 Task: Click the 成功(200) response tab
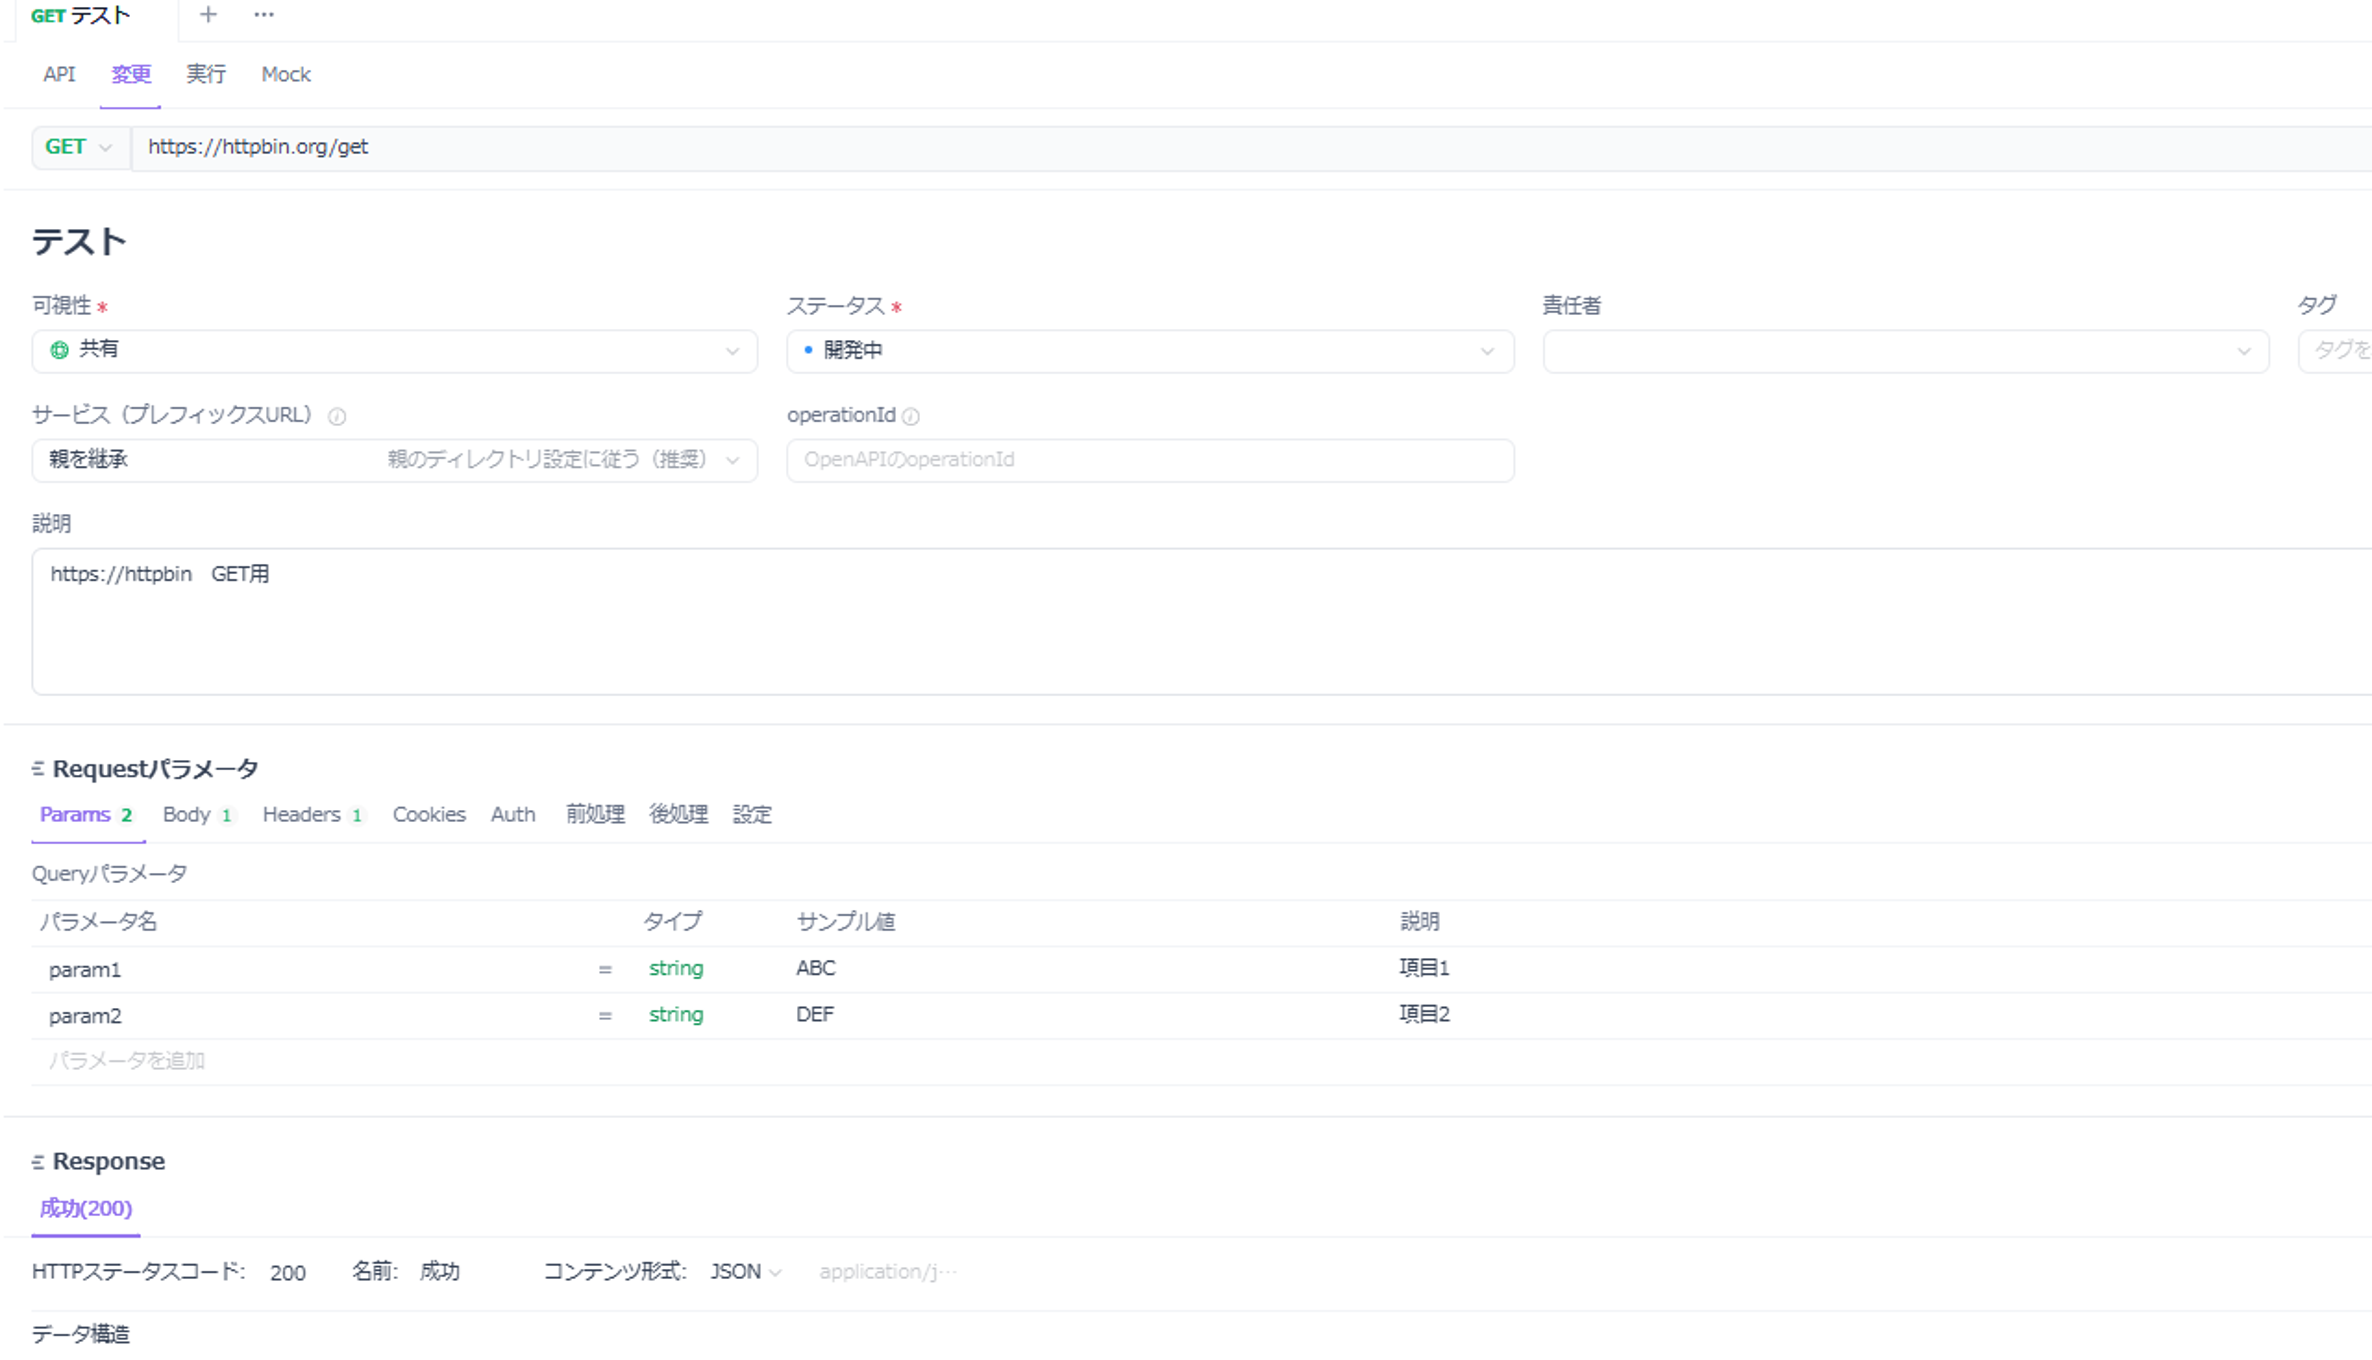86,1209
